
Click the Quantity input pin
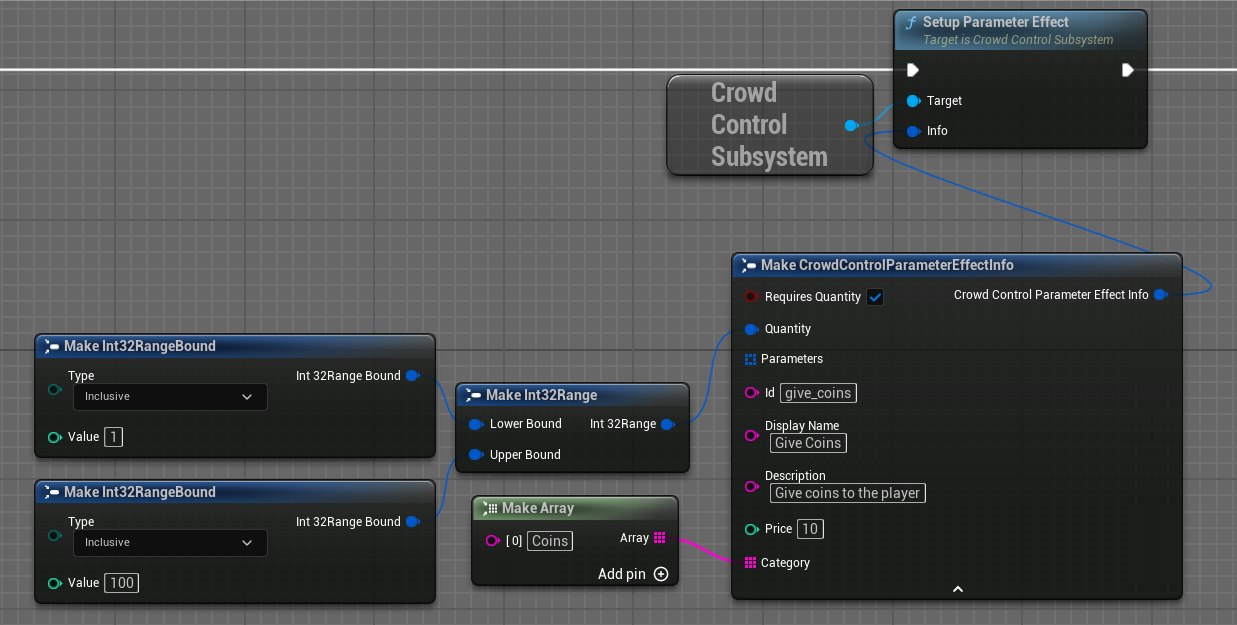751,329
